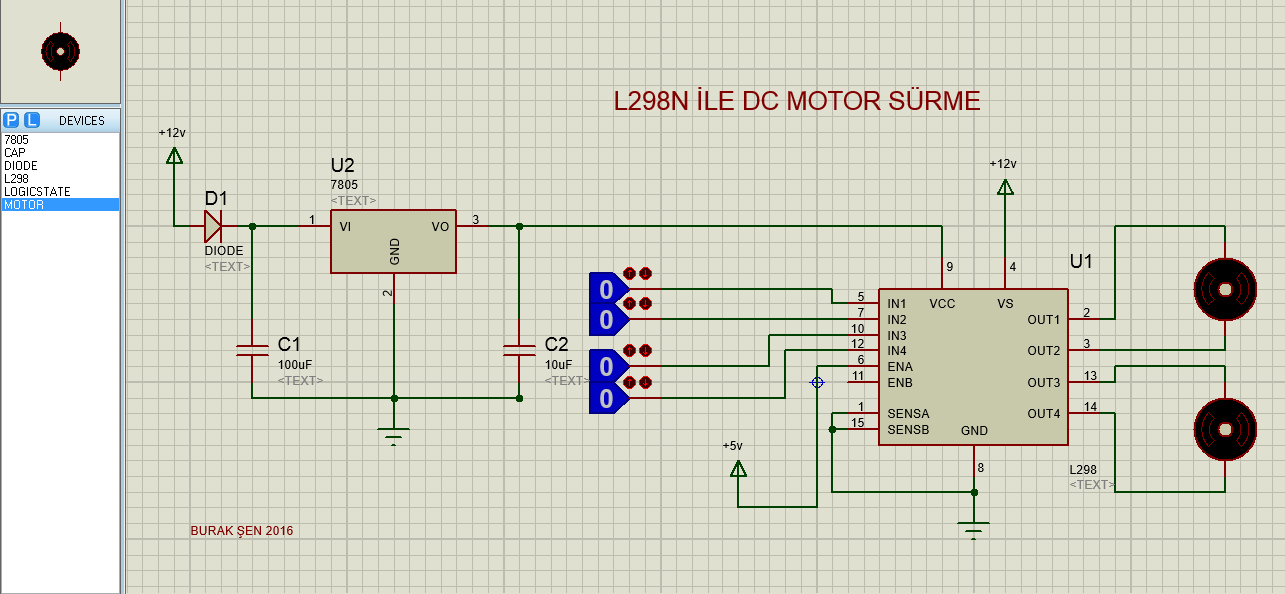Click the down arrow of the IN2 logic state

pos(646,302)
